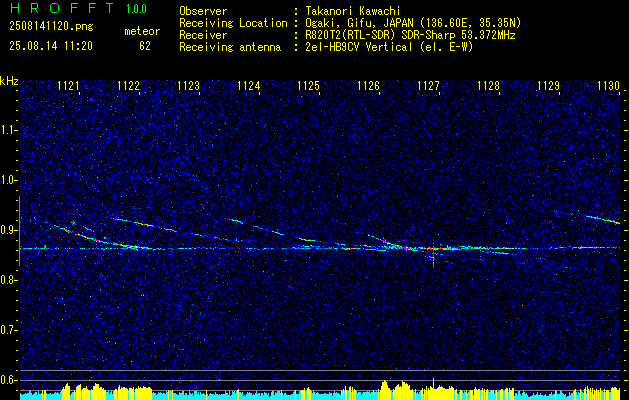Click the 1121 time marker
The height and width of the screenshot is (400, 629).
(x=69, y=85)
